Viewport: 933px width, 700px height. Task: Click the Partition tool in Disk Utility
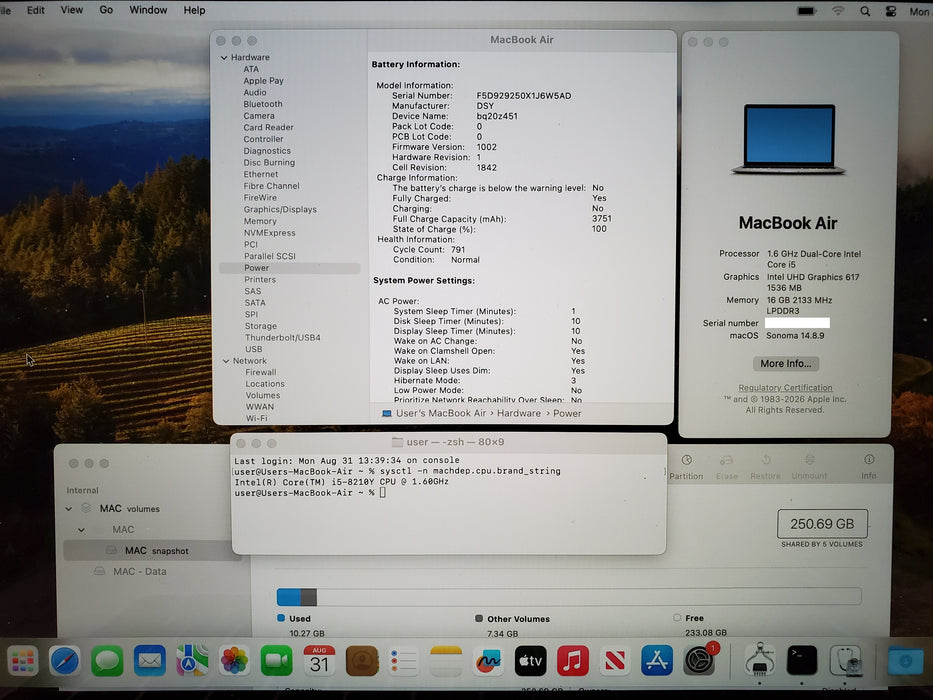pos(686,467)
